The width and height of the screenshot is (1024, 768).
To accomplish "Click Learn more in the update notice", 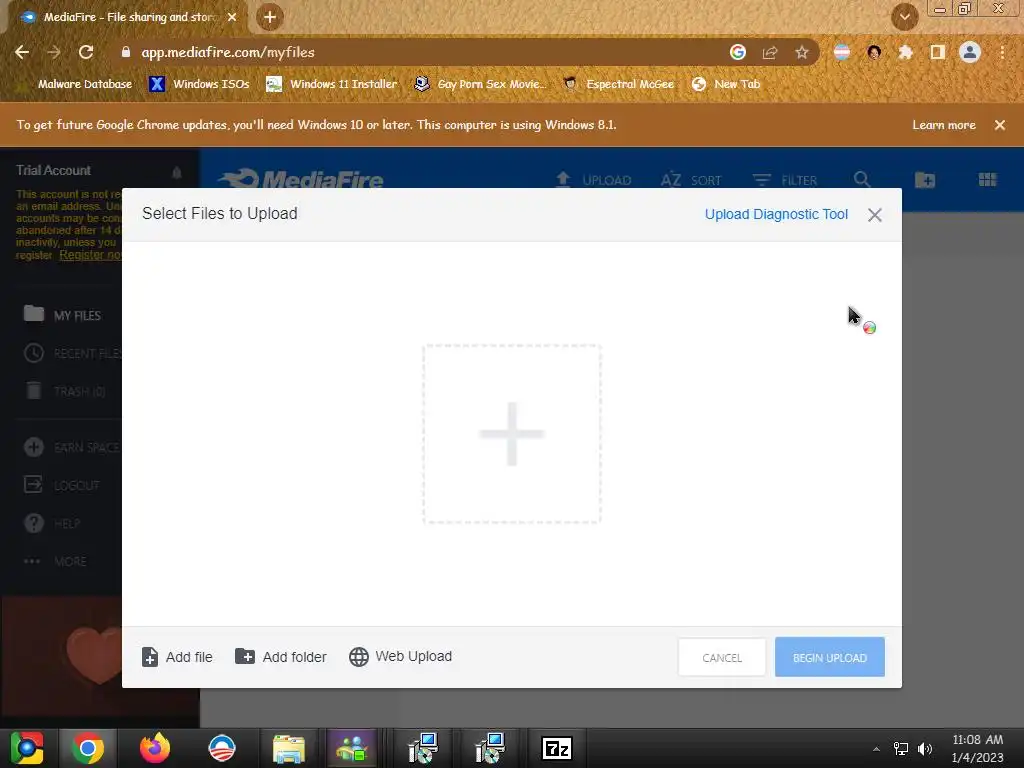I will [944, 125].
